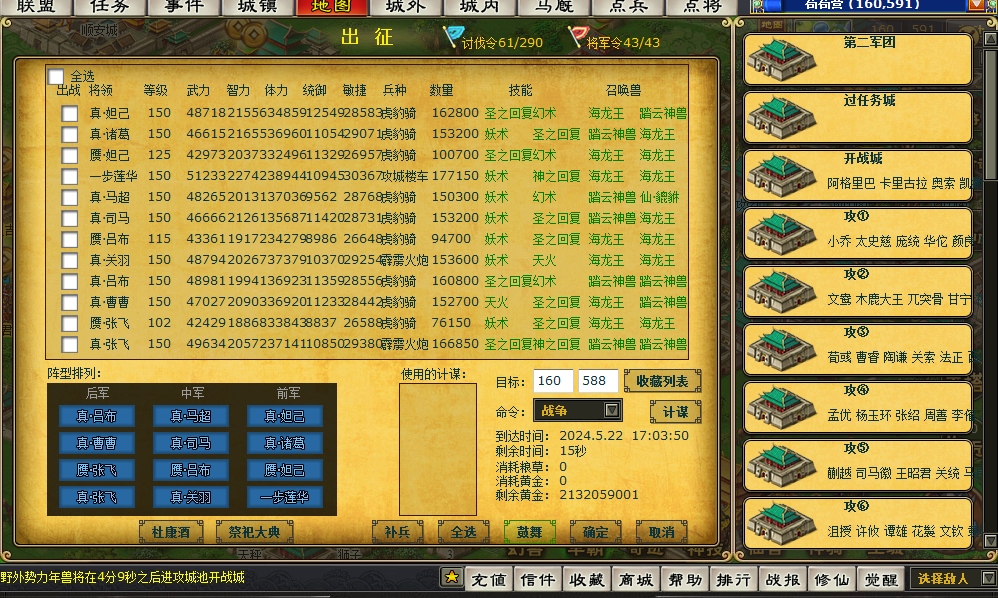
Task: Confirm the expedition with 确定
Action: 596,532
